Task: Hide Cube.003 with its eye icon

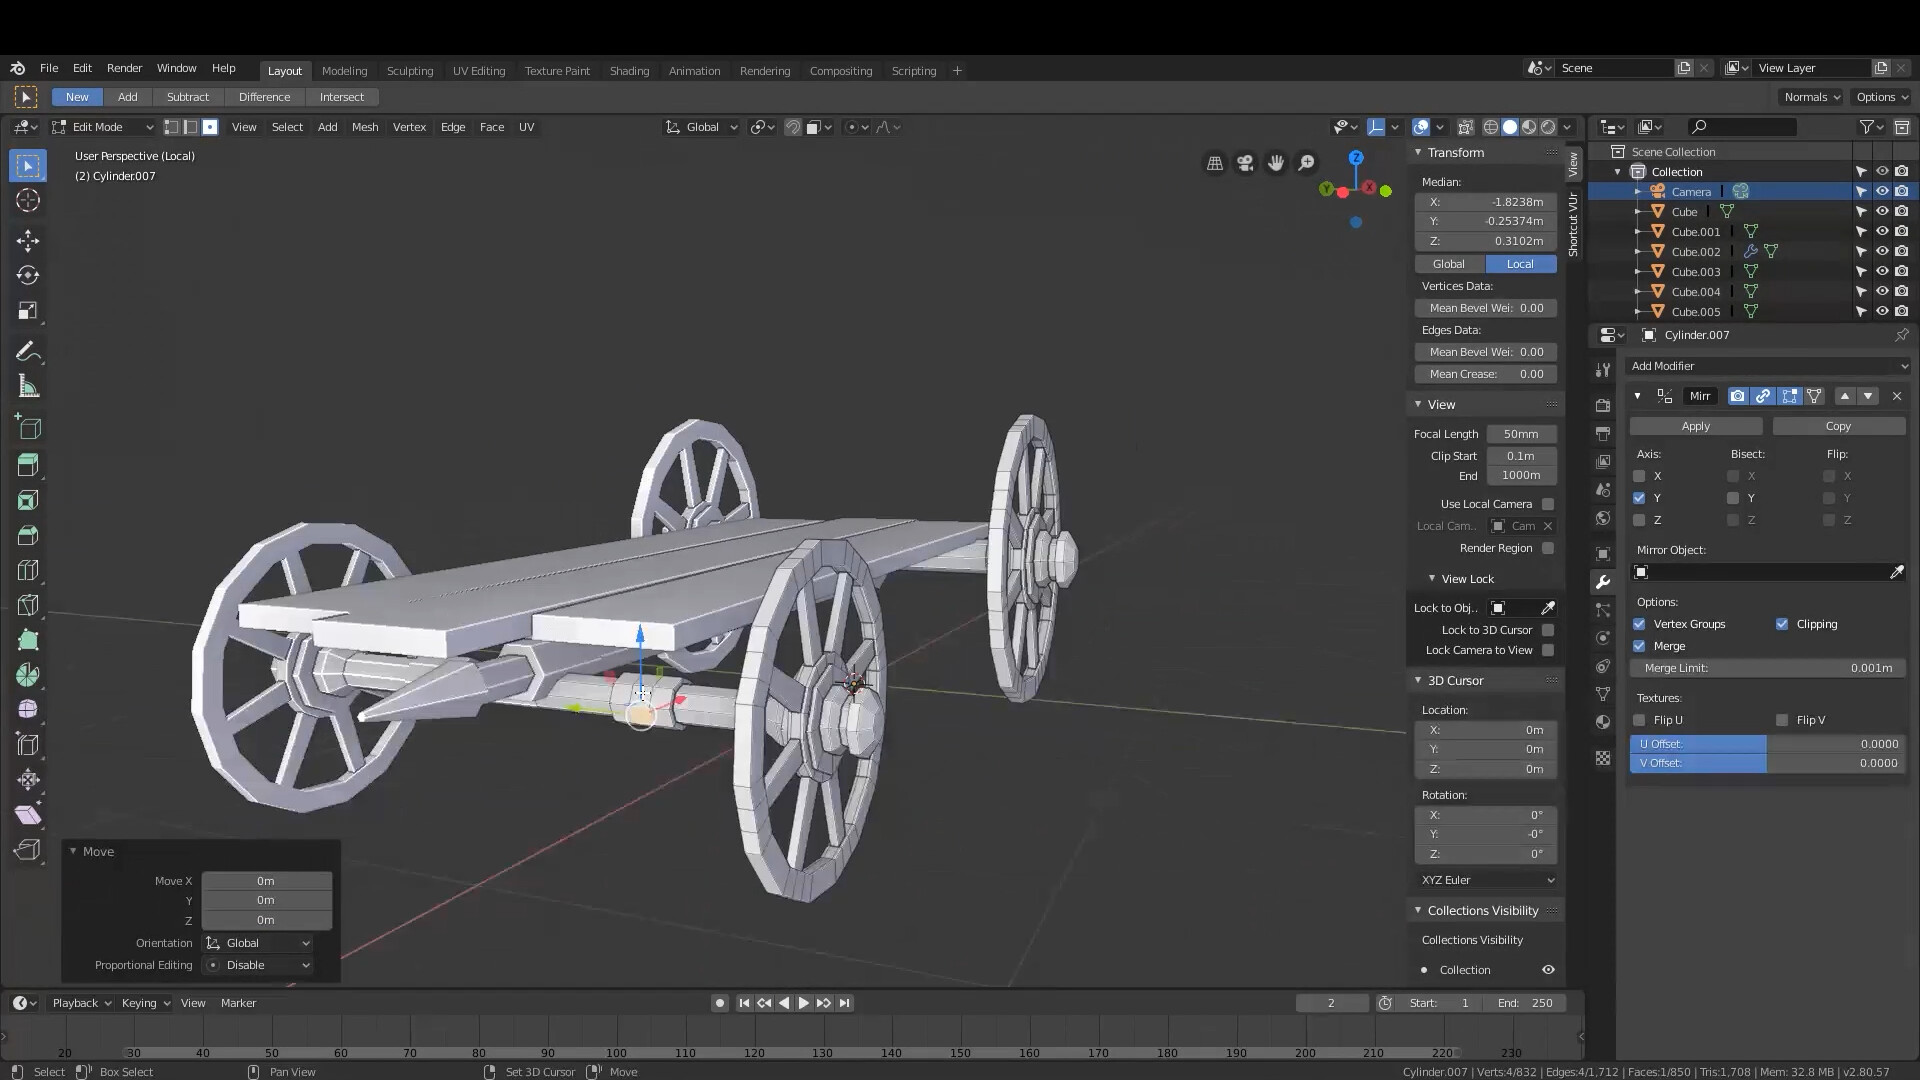Action: click(1882, 271)
